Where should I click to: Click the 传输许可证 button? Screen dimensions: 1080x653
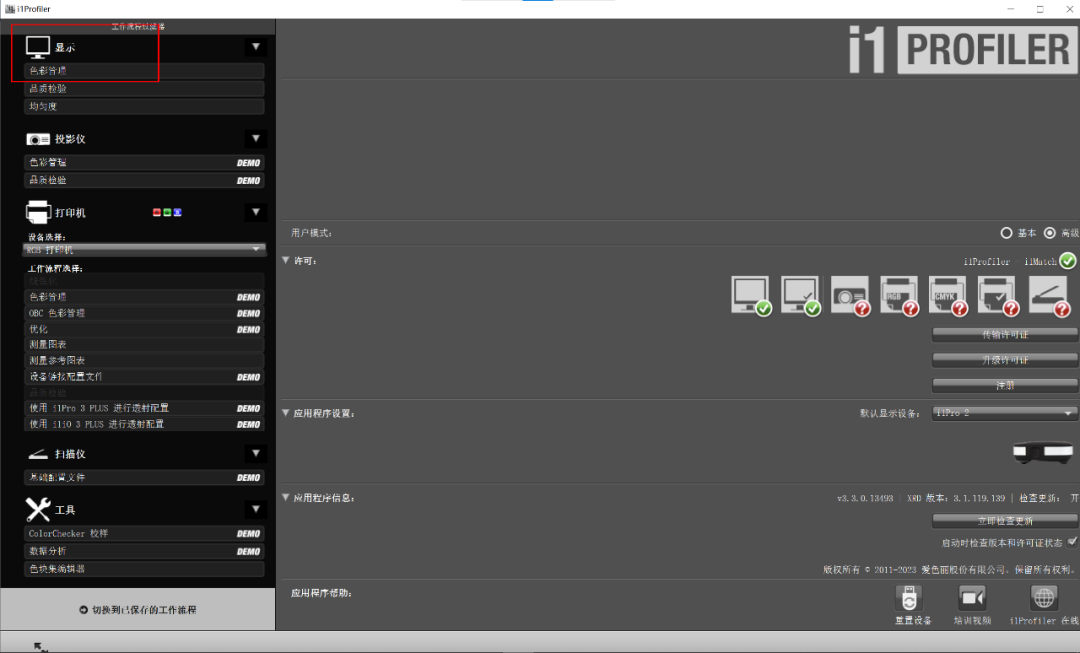pos(1005,335)
